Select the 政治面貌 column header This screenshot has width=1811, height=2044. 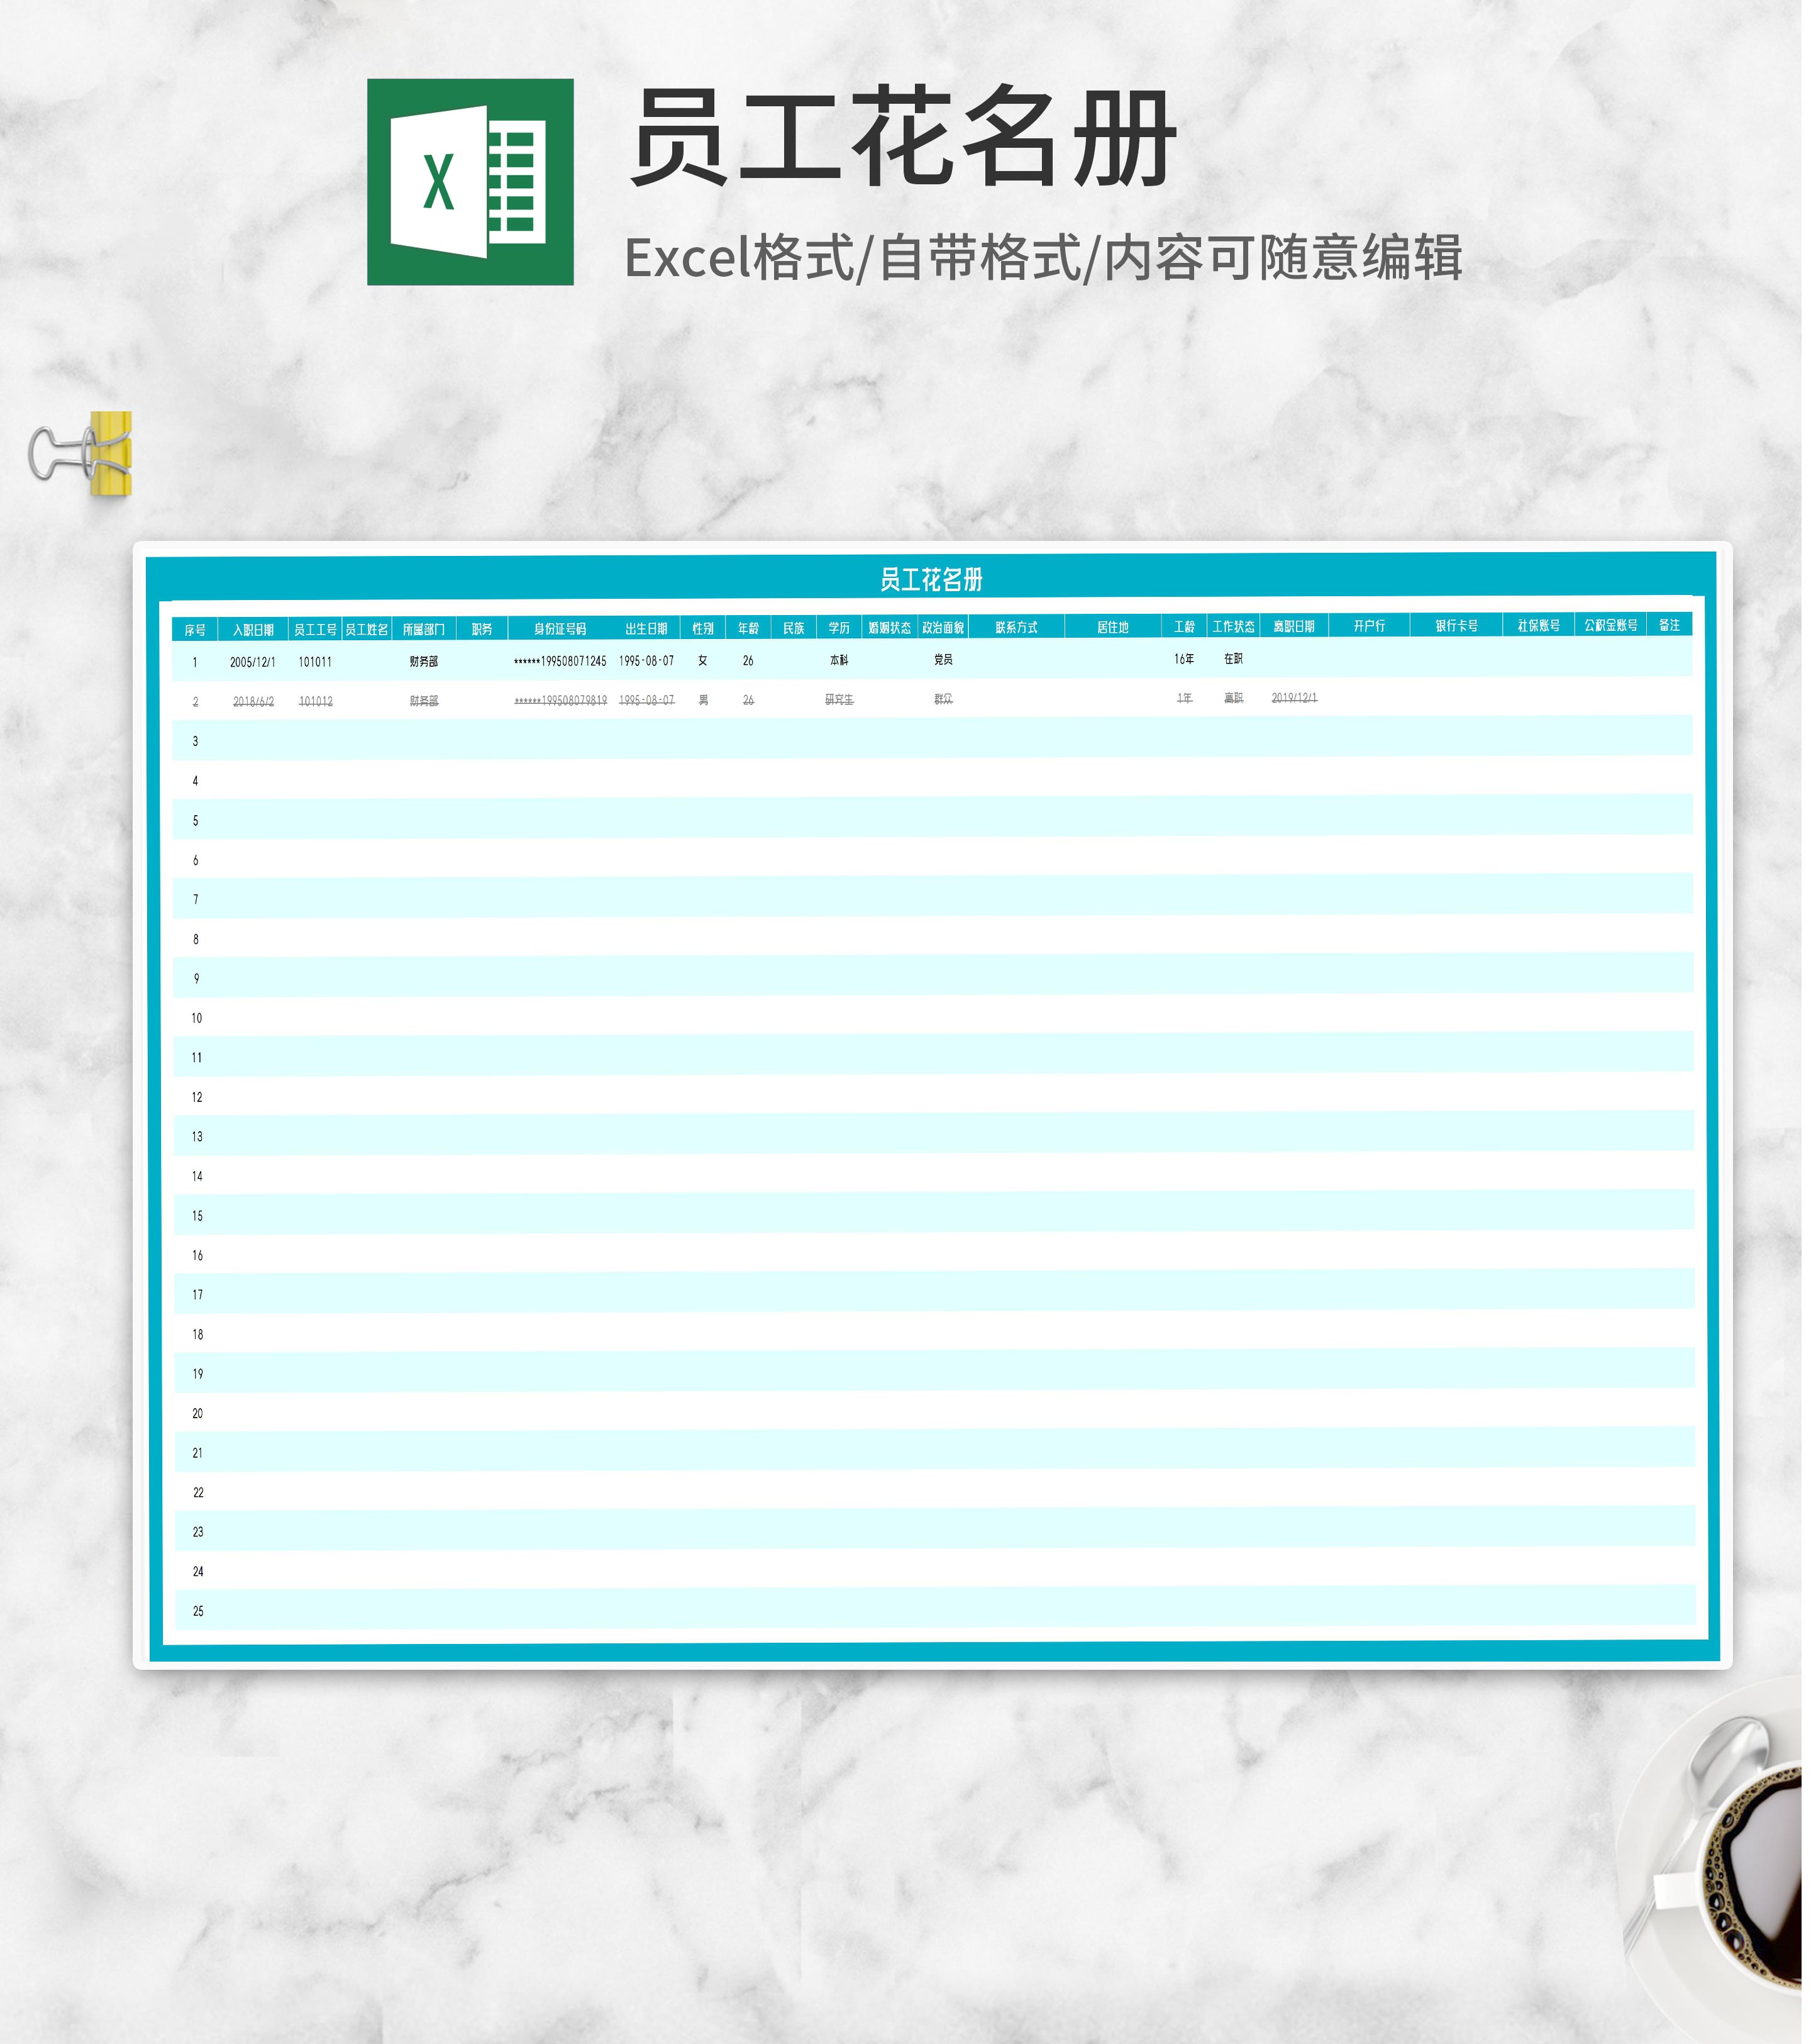(x=943, y=628)
